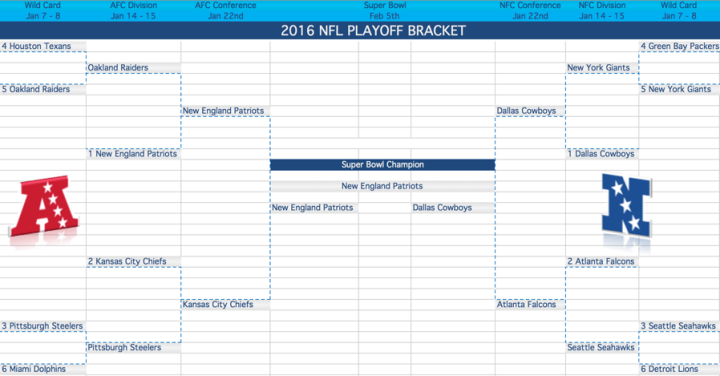Image resolution: width=720 pixels, height=376 pixels.
Task: Click the 3 Pittsburgh Steelers wild card cell
Action: (43, 326)
